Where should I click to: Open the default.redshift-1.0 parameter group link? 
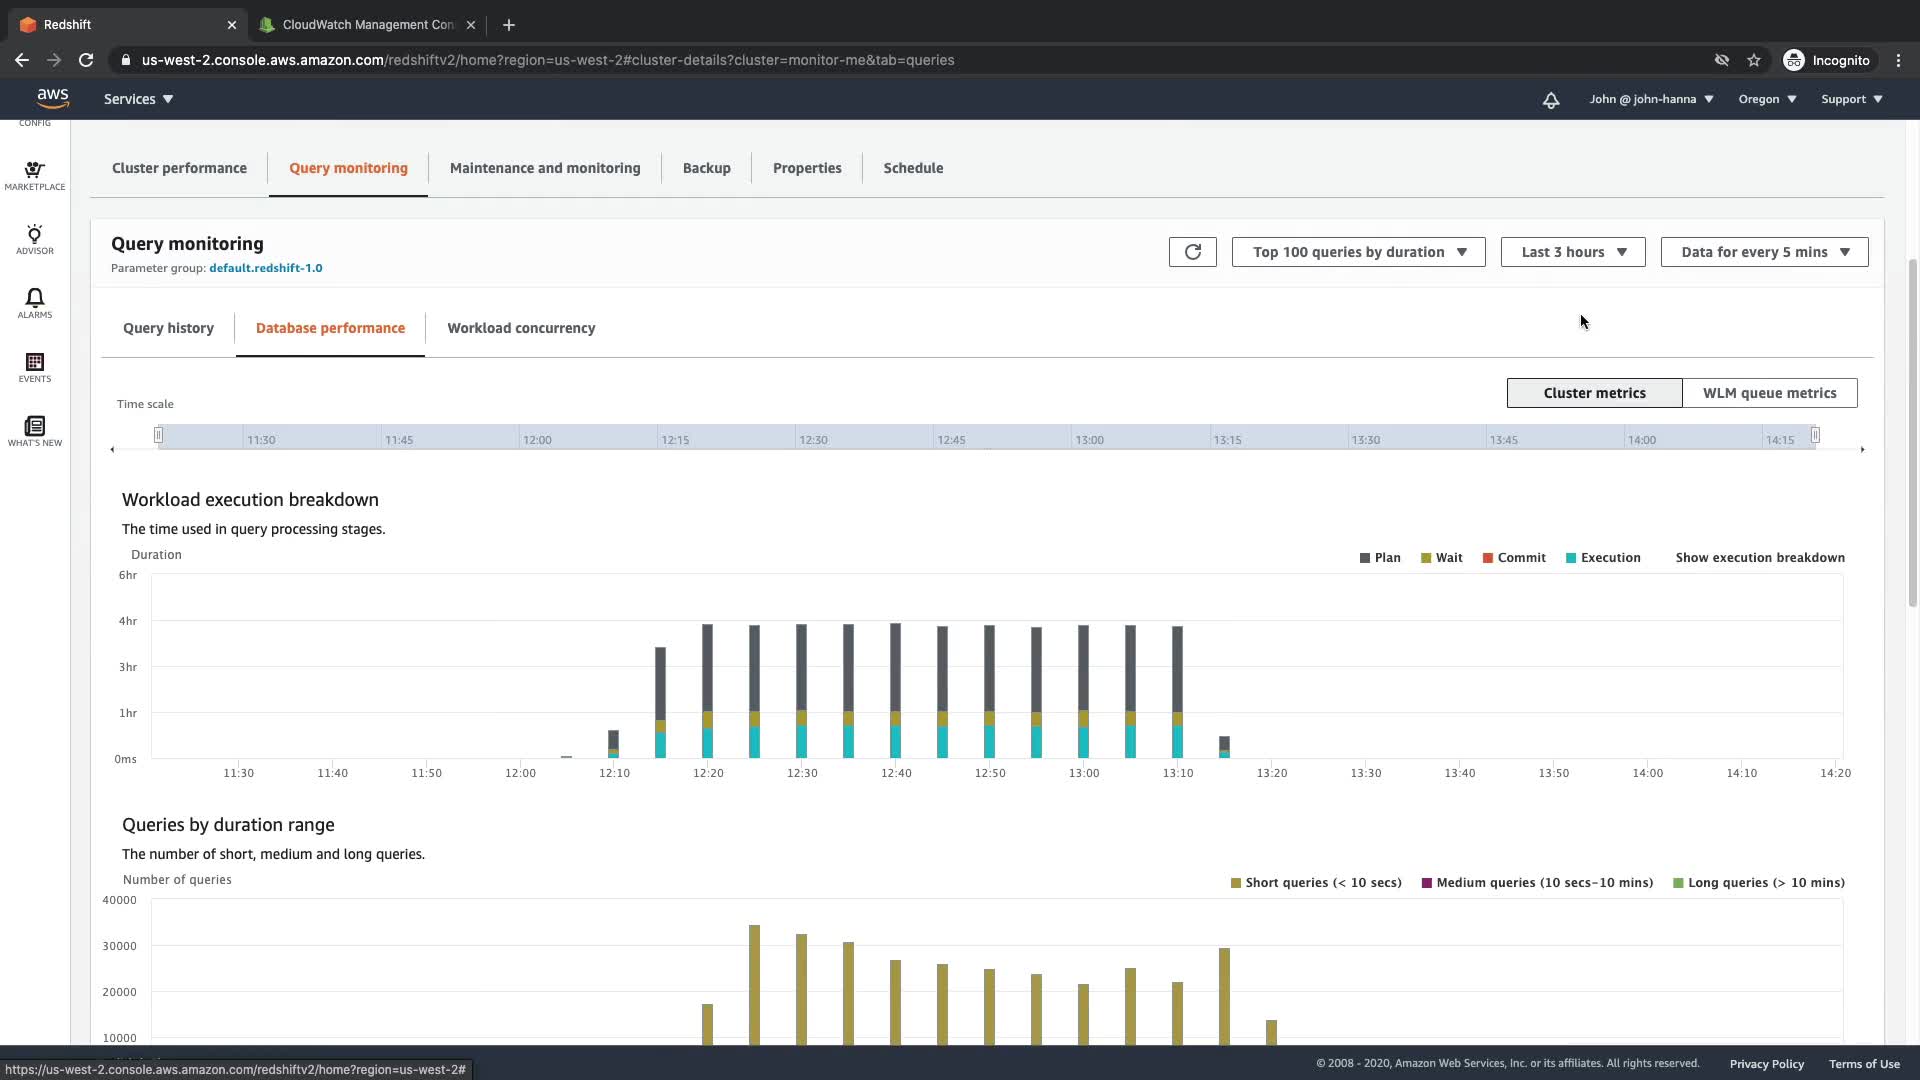click(265, 268)
